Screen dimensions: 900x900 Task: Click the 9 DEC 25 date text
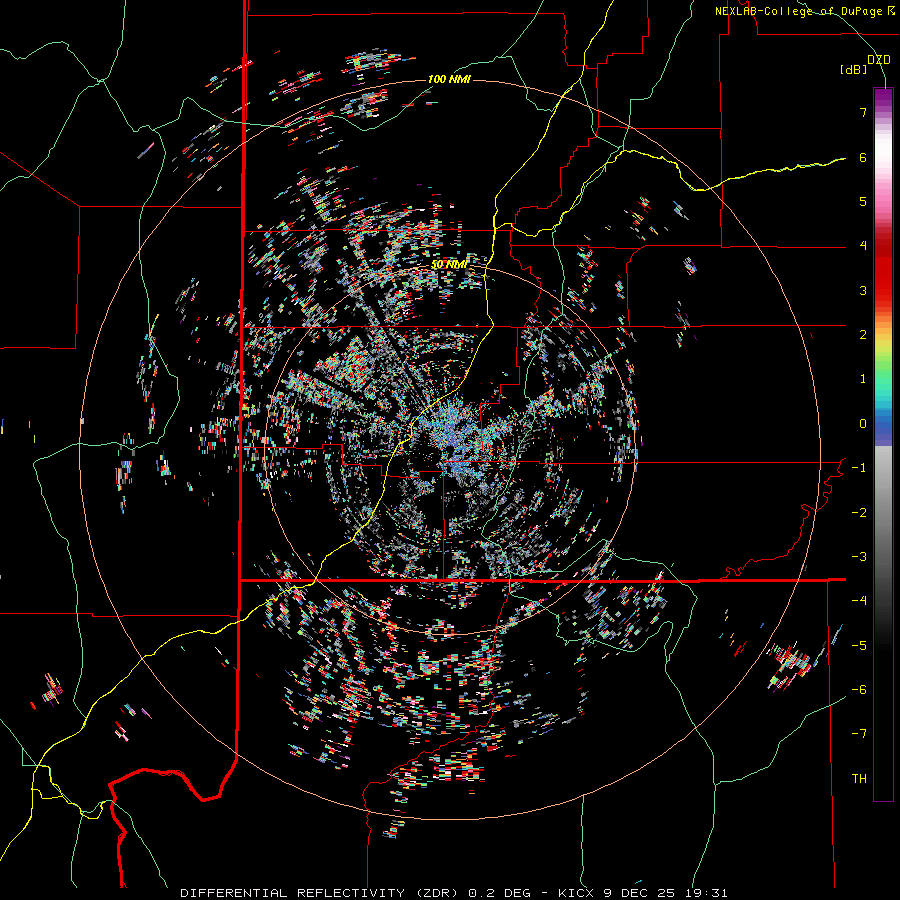638,893
